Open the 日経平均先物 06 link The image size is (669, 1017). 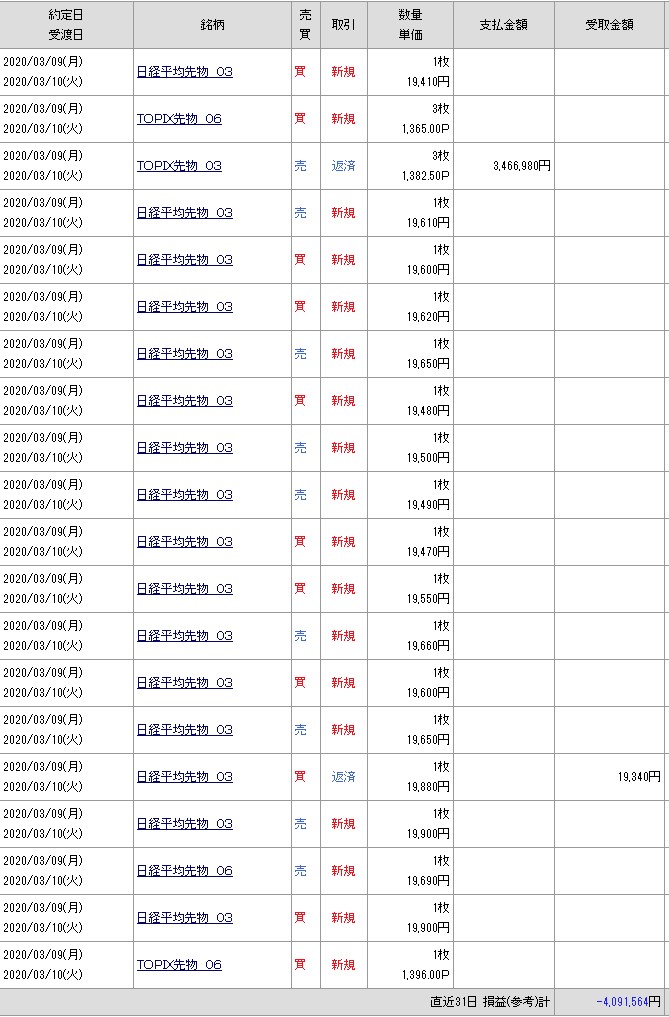pyautogui.click(x=184, y=871)
